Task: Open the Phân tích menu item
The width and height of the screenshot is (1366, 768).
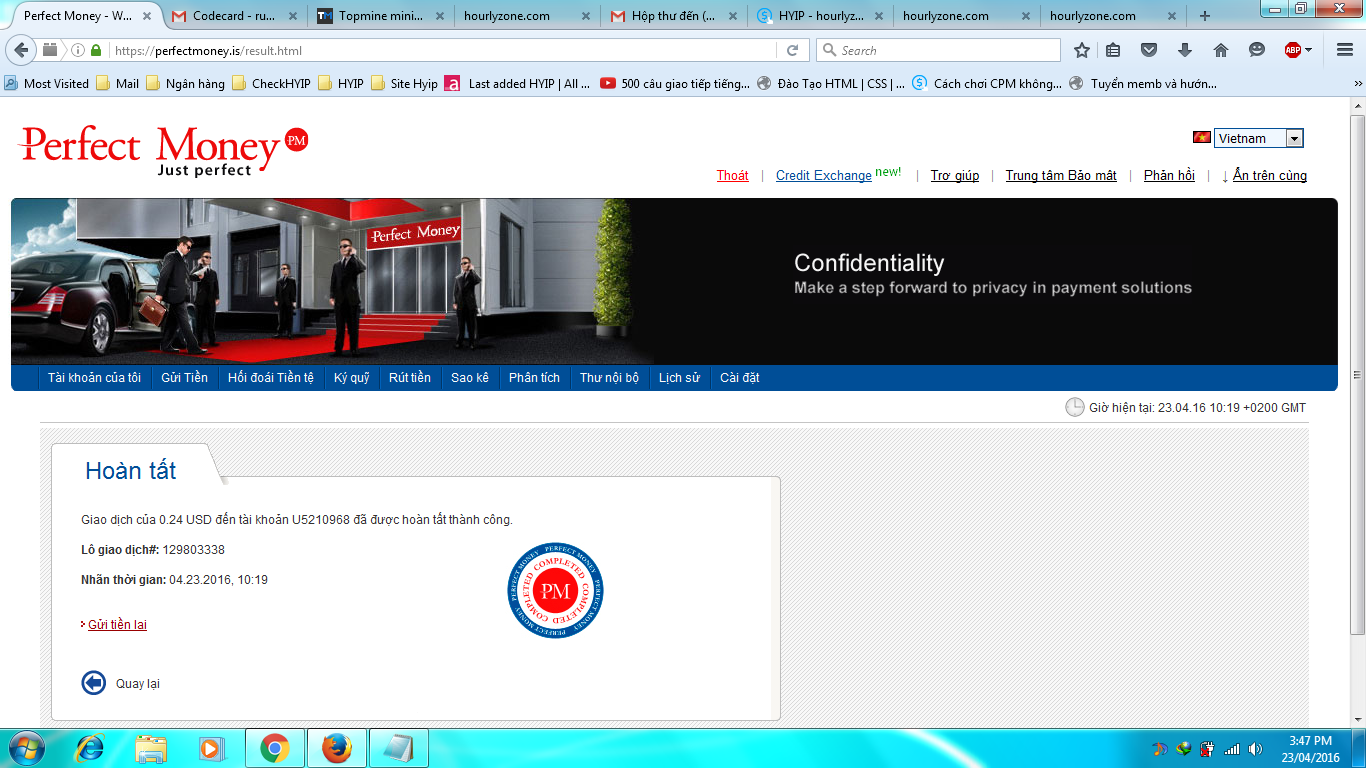Action: point(534,377)
